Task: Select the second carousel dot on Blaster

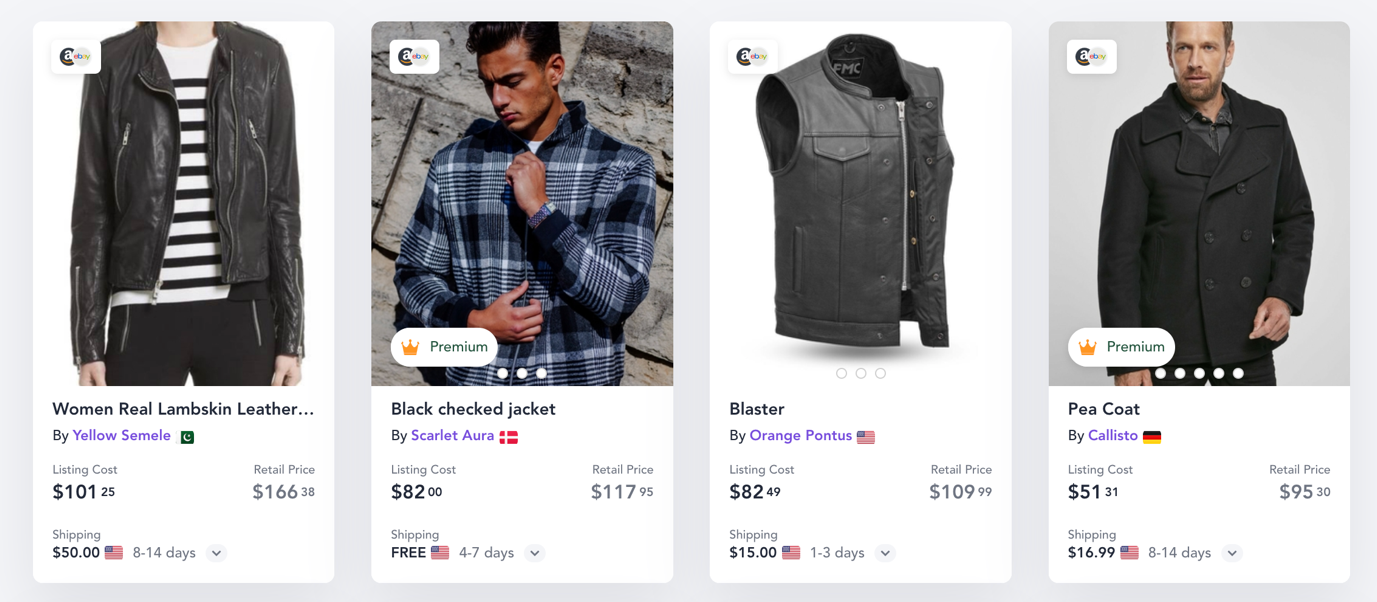Action: (861, 373)
